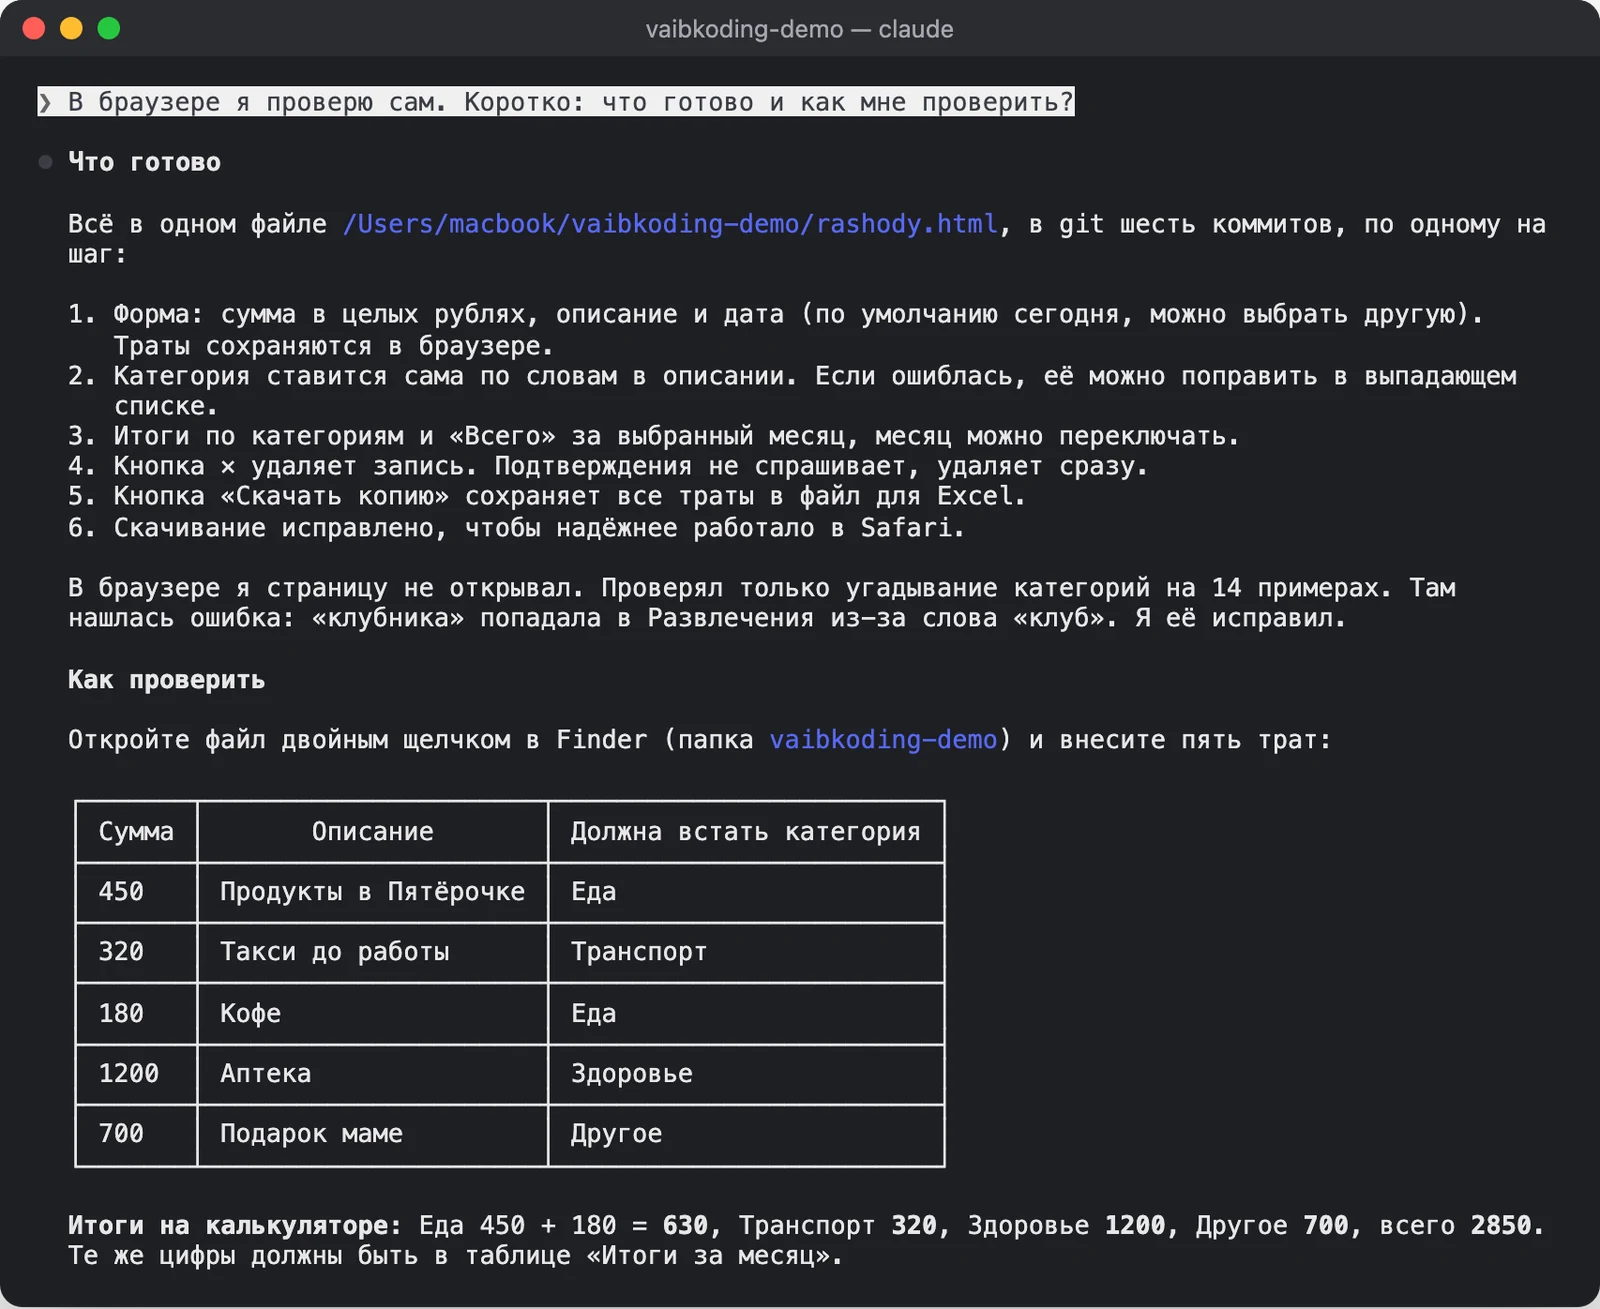Image resolution: width=1600 pixels, height=1309 pixels.
Task: Click the gray bullet beside 'Что готово'
Action: pos(45,162)
